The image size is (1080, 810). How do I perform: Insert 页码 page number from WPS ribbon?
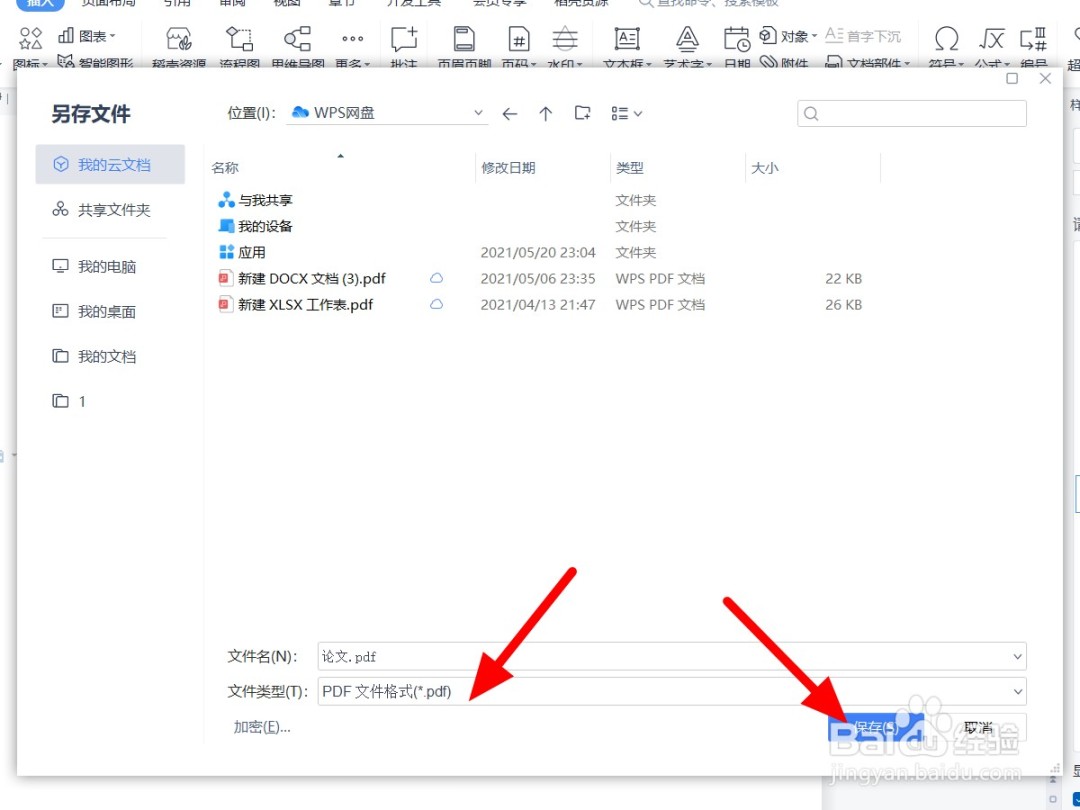point(519,48)
